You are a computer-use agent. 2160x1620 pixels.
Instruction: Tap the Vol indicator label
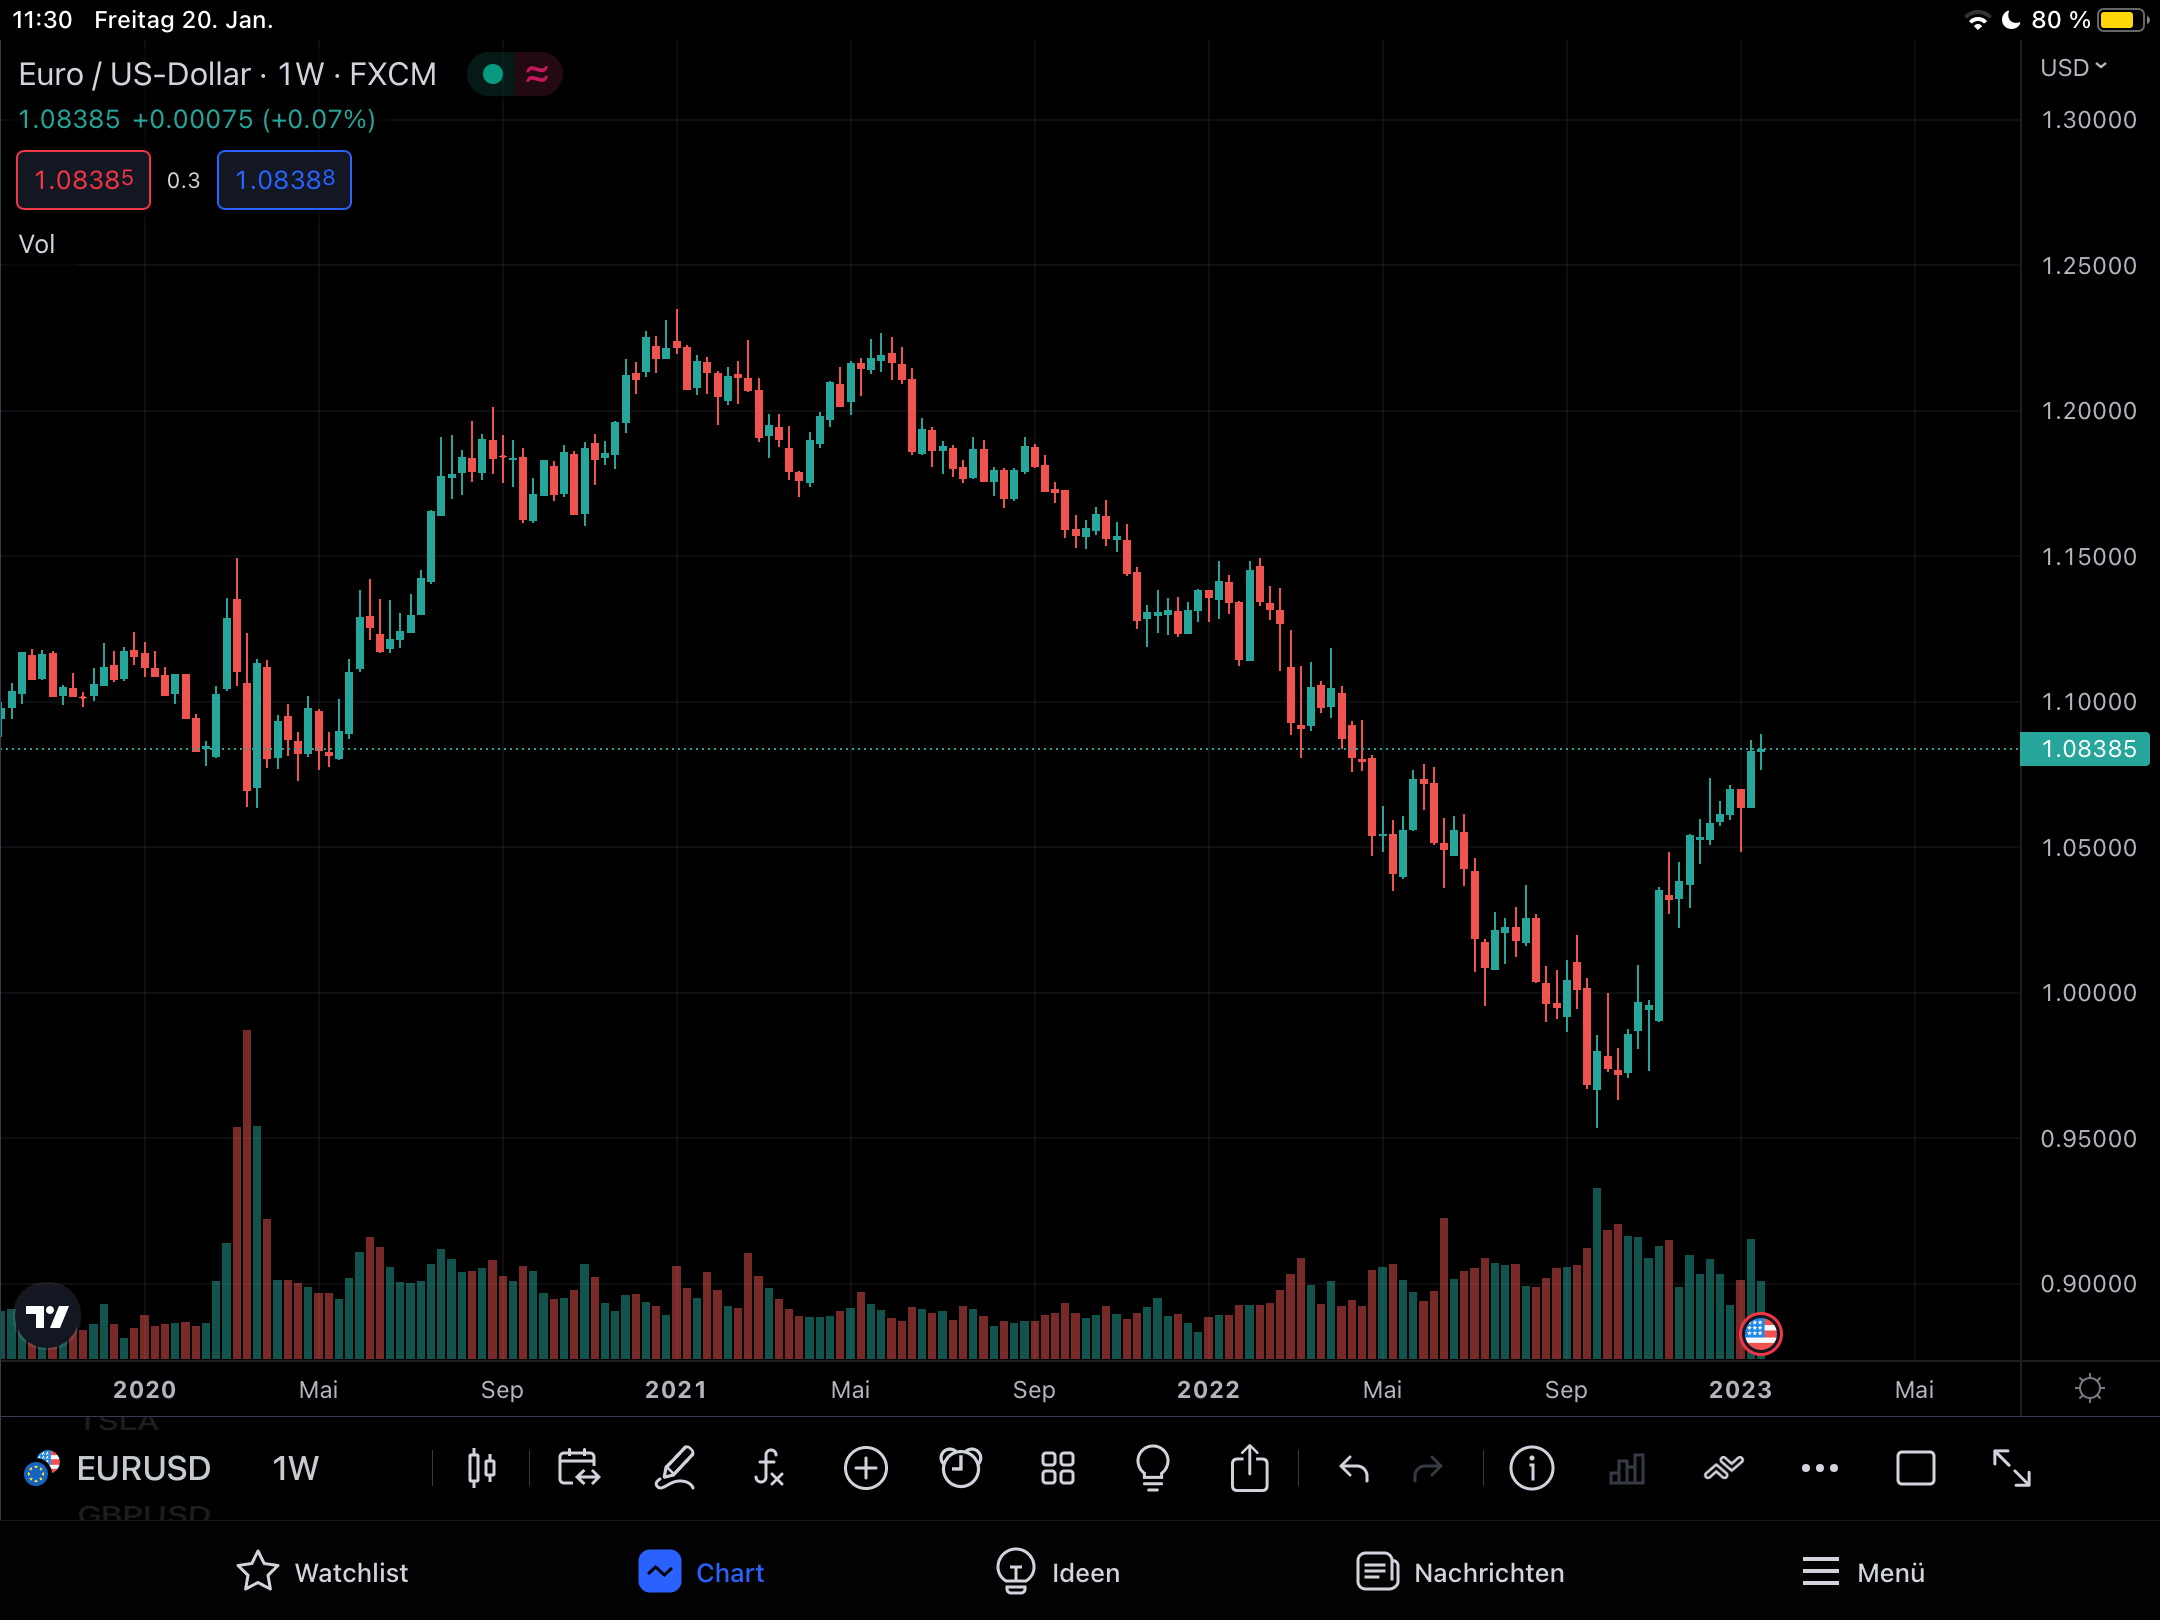37,244
